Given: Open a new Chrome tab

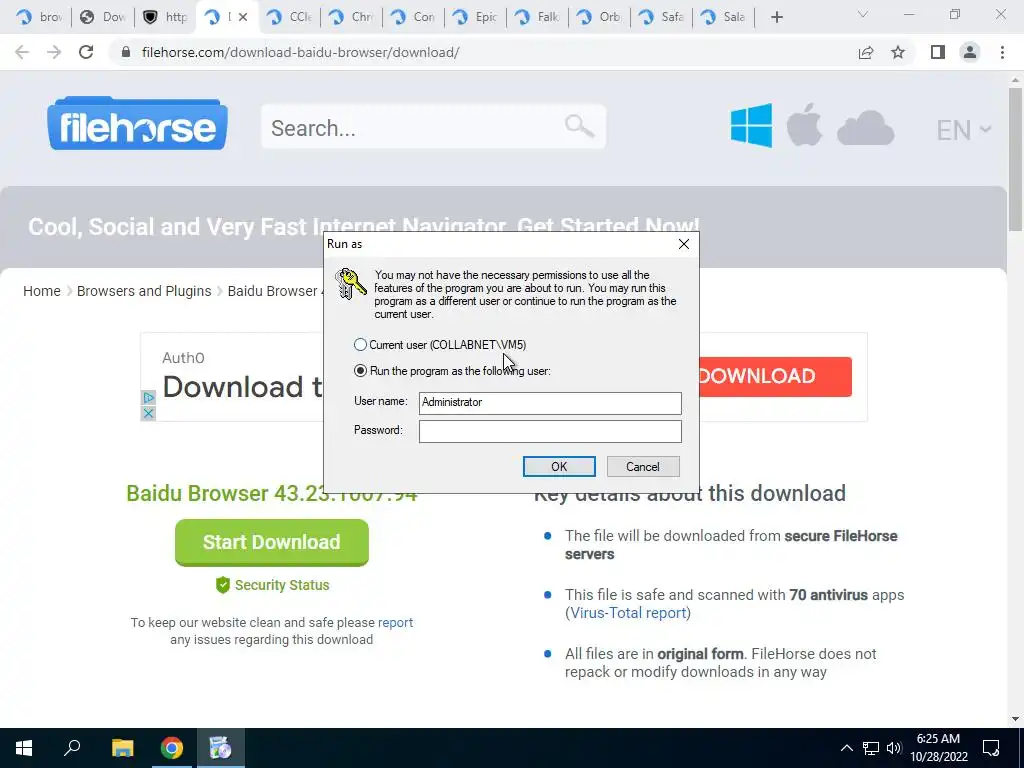Looking at the screenshot, I should 776,18.
